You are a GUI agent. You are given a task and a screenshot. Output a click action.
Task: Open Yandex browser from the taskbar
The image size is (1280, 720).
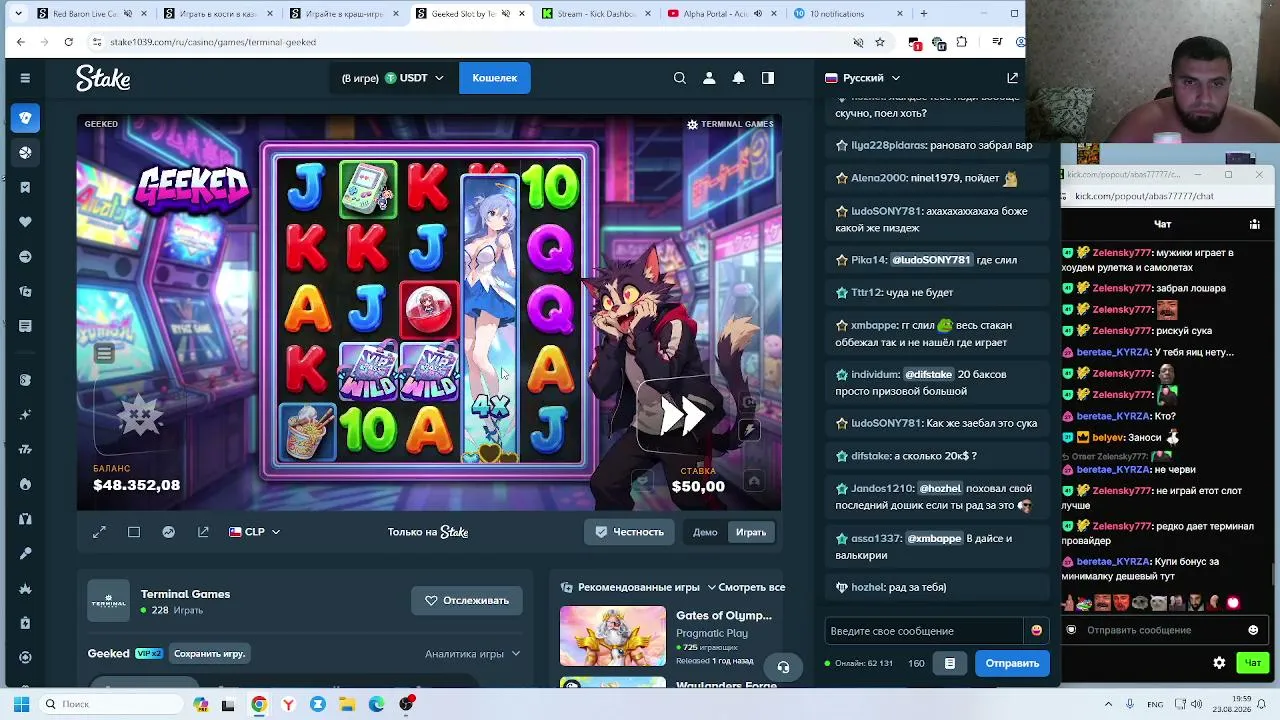click(288, 704)
